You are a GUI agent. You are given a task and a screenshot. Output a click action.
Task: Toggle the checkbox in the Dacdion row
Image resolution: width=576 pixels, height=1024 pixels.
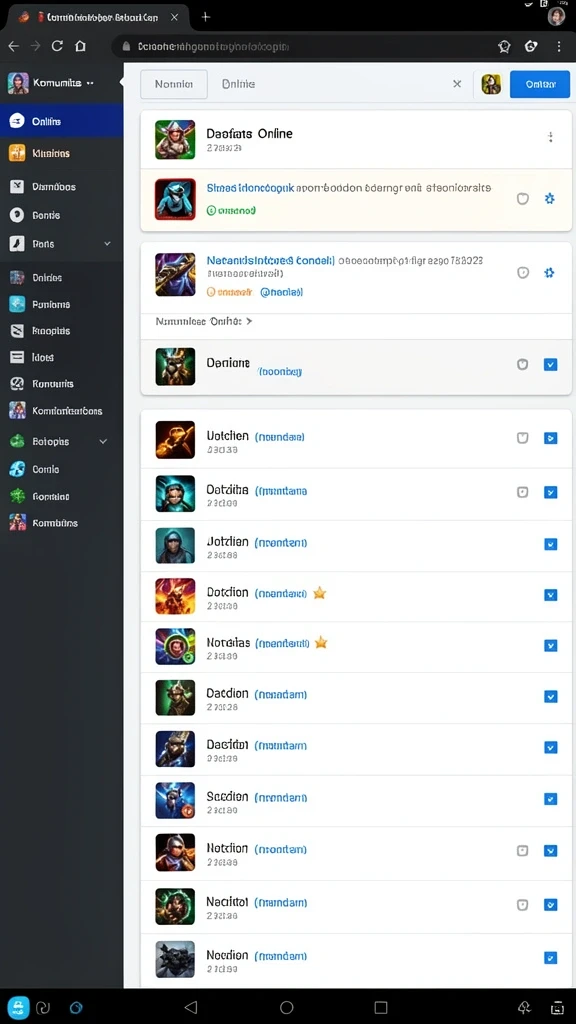coord(551,697)
